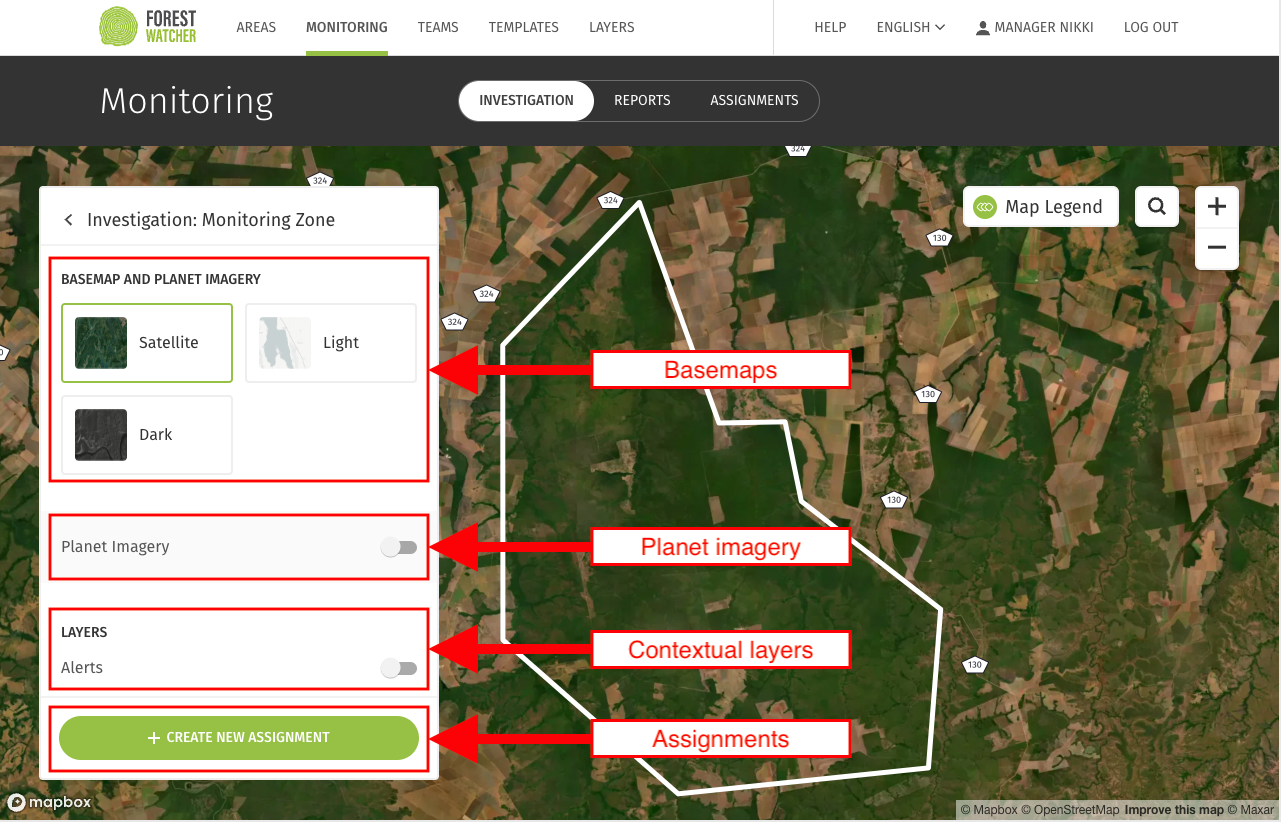Zoom in with the plus button
The height and width of the screenshot is (822, 1281).
point(1216,207)
